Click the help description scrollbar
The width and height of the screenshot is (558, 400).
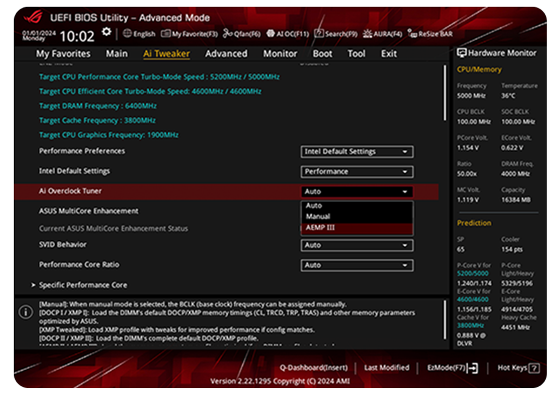[x=444, y=320]
